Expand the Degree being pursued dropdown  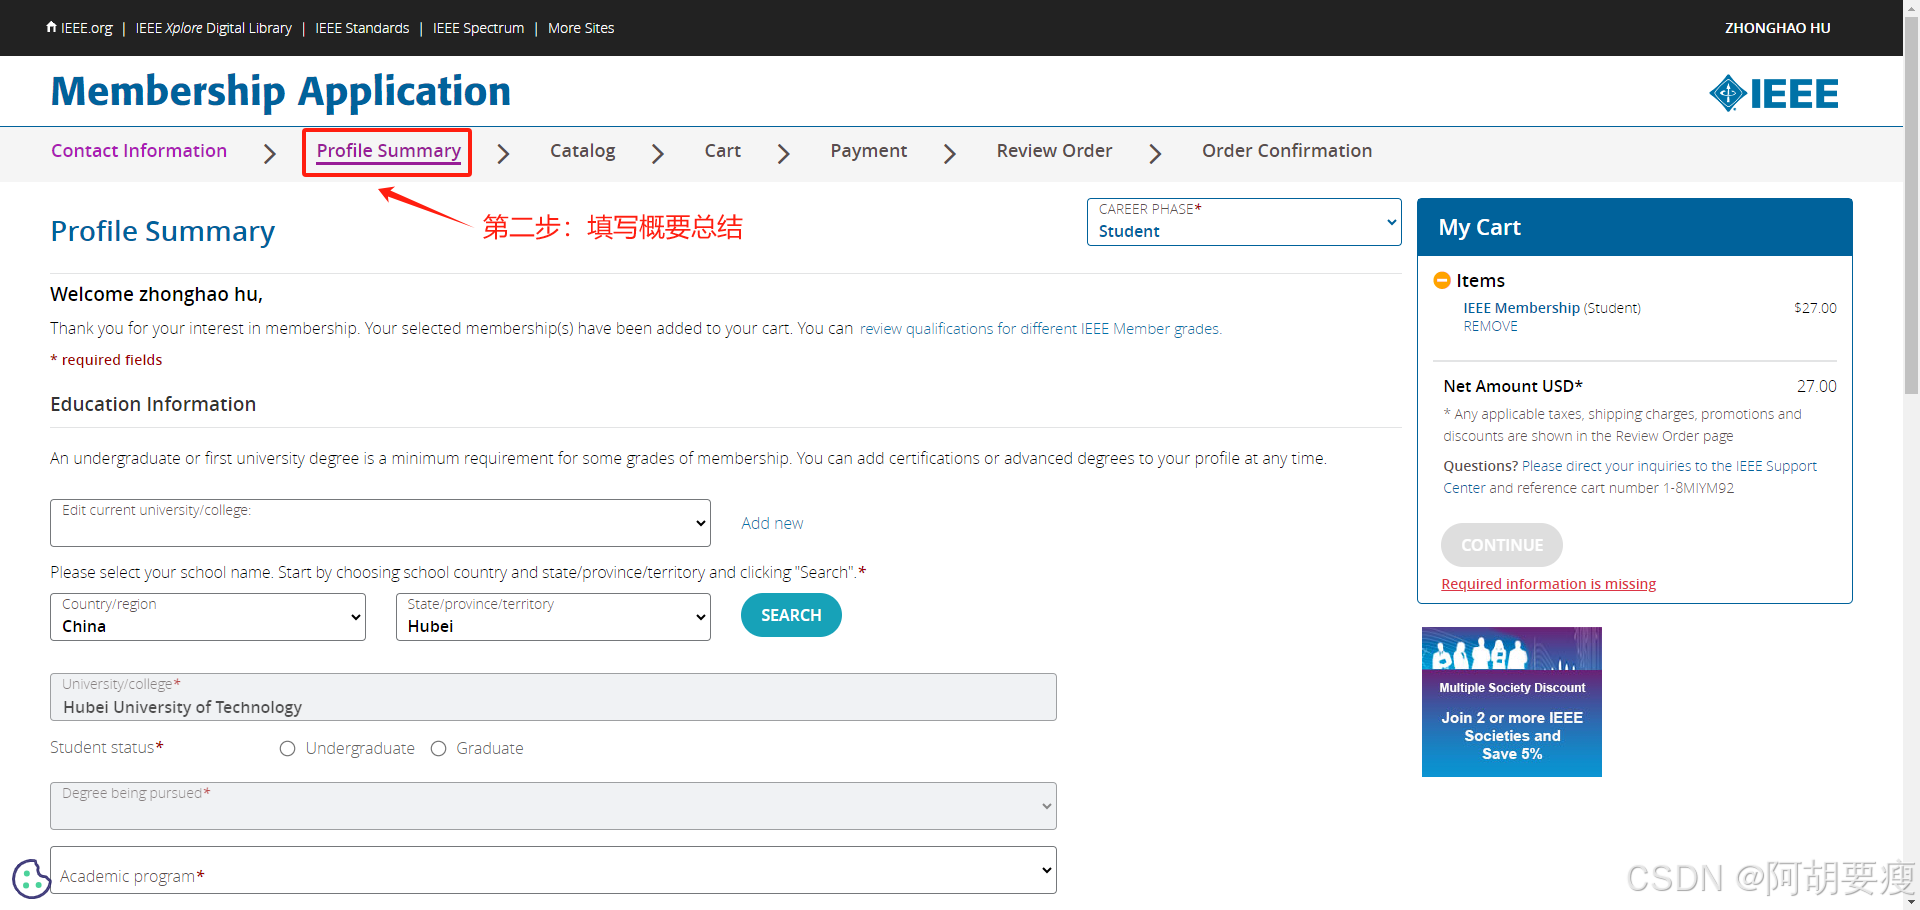[553, 806]
